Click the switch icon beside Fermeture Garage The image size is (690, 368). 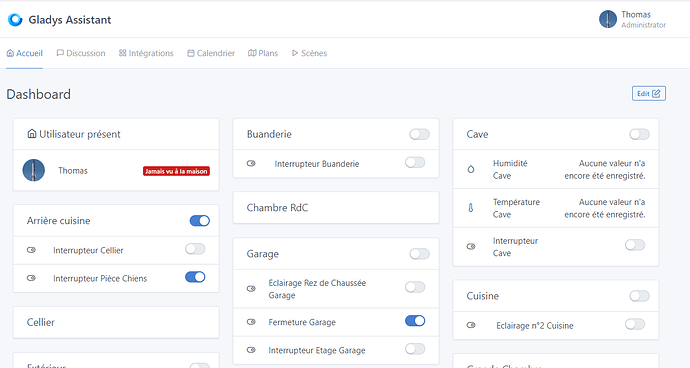point(251,322)
